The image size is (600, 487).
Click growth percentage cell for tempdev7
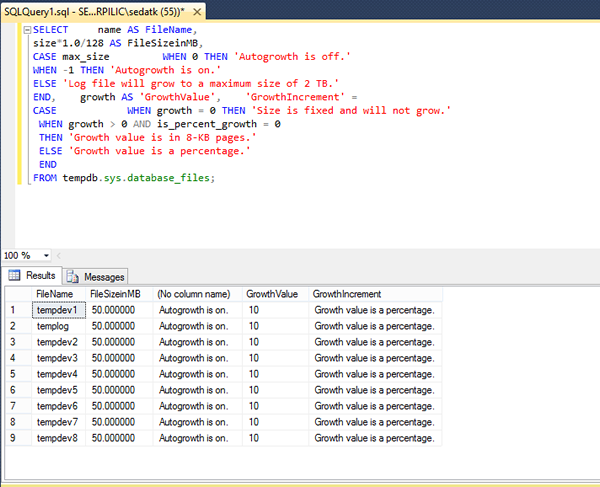pyautogui.click(x=375, y=422)
